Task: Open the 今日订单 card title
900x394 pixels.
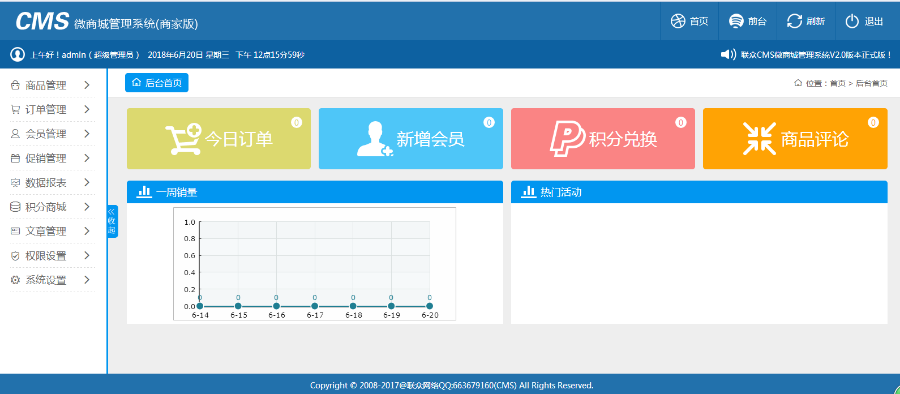Action: tap(239, 139)
